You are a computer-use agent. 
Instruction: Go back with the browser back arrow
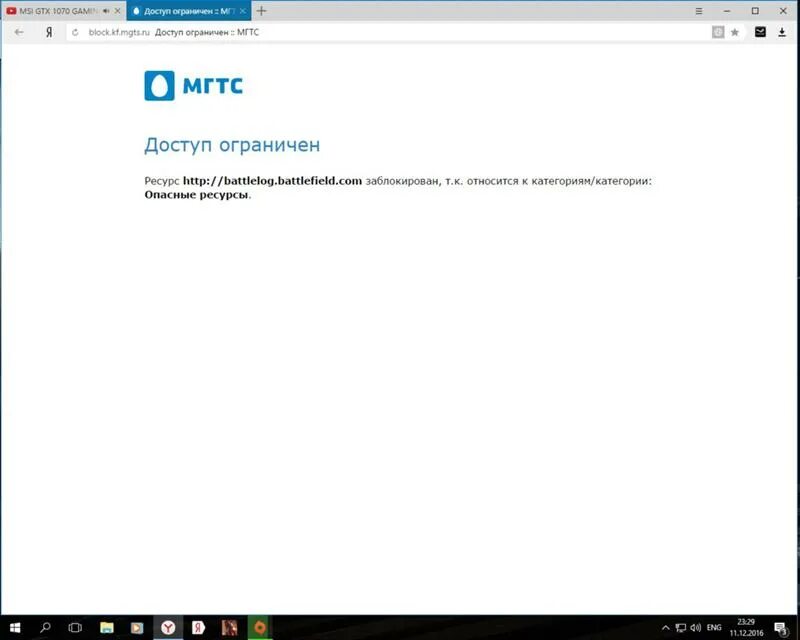click(x=19, y=32)
